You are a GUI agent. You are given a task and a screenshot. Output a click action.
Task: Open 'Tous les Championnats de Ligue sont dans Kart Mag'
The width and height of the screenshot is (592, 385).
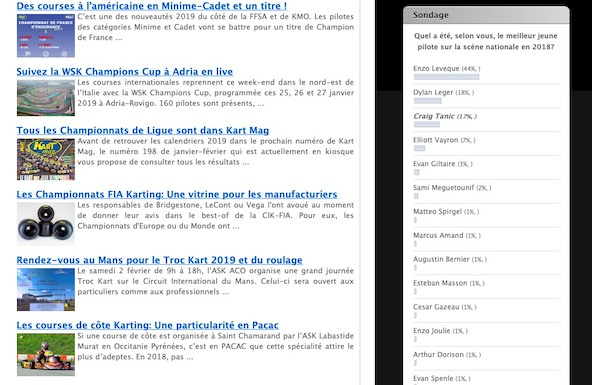143,130
